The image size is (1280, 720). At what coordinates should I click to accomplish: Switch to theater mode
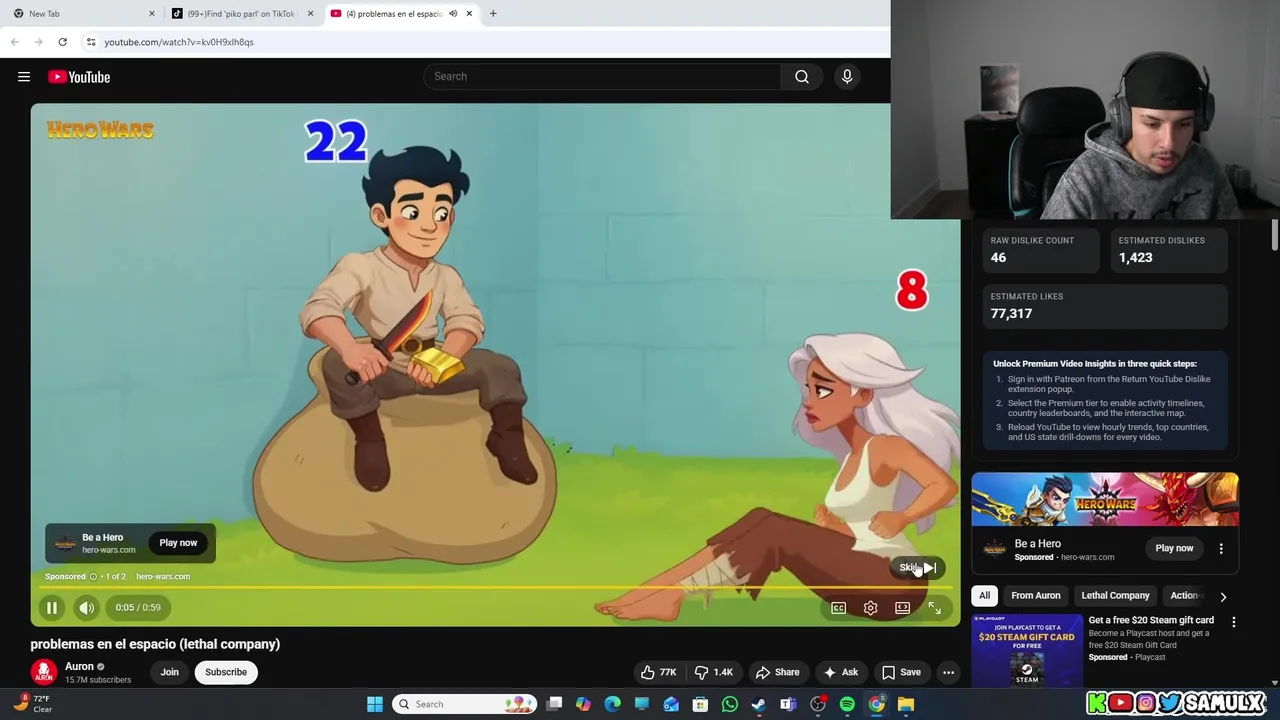point(902,608)
